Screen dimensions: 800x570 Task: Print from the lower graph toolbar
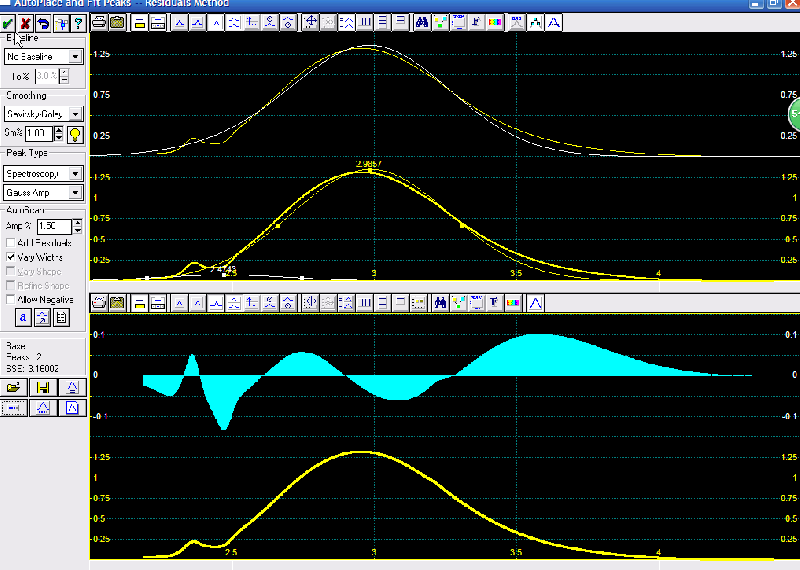pos(99,303)
